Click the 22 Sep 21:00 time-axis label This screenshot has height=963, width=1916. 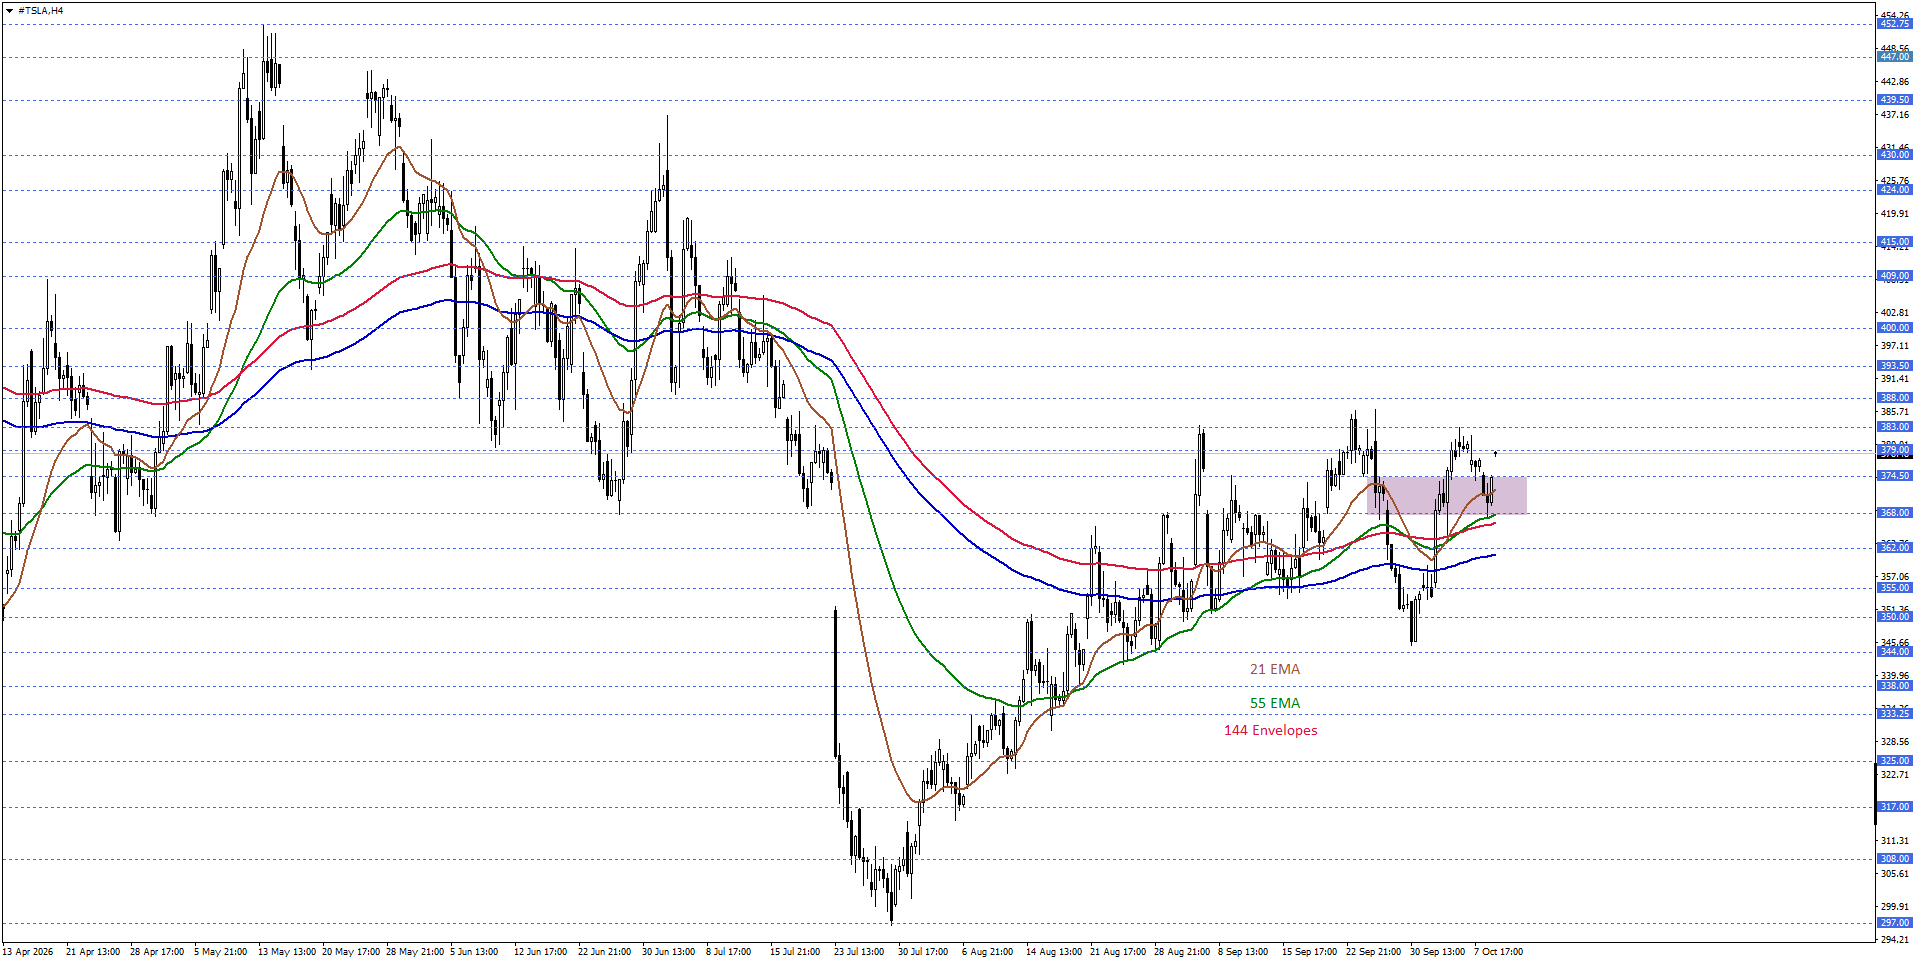click(1373, 952)
